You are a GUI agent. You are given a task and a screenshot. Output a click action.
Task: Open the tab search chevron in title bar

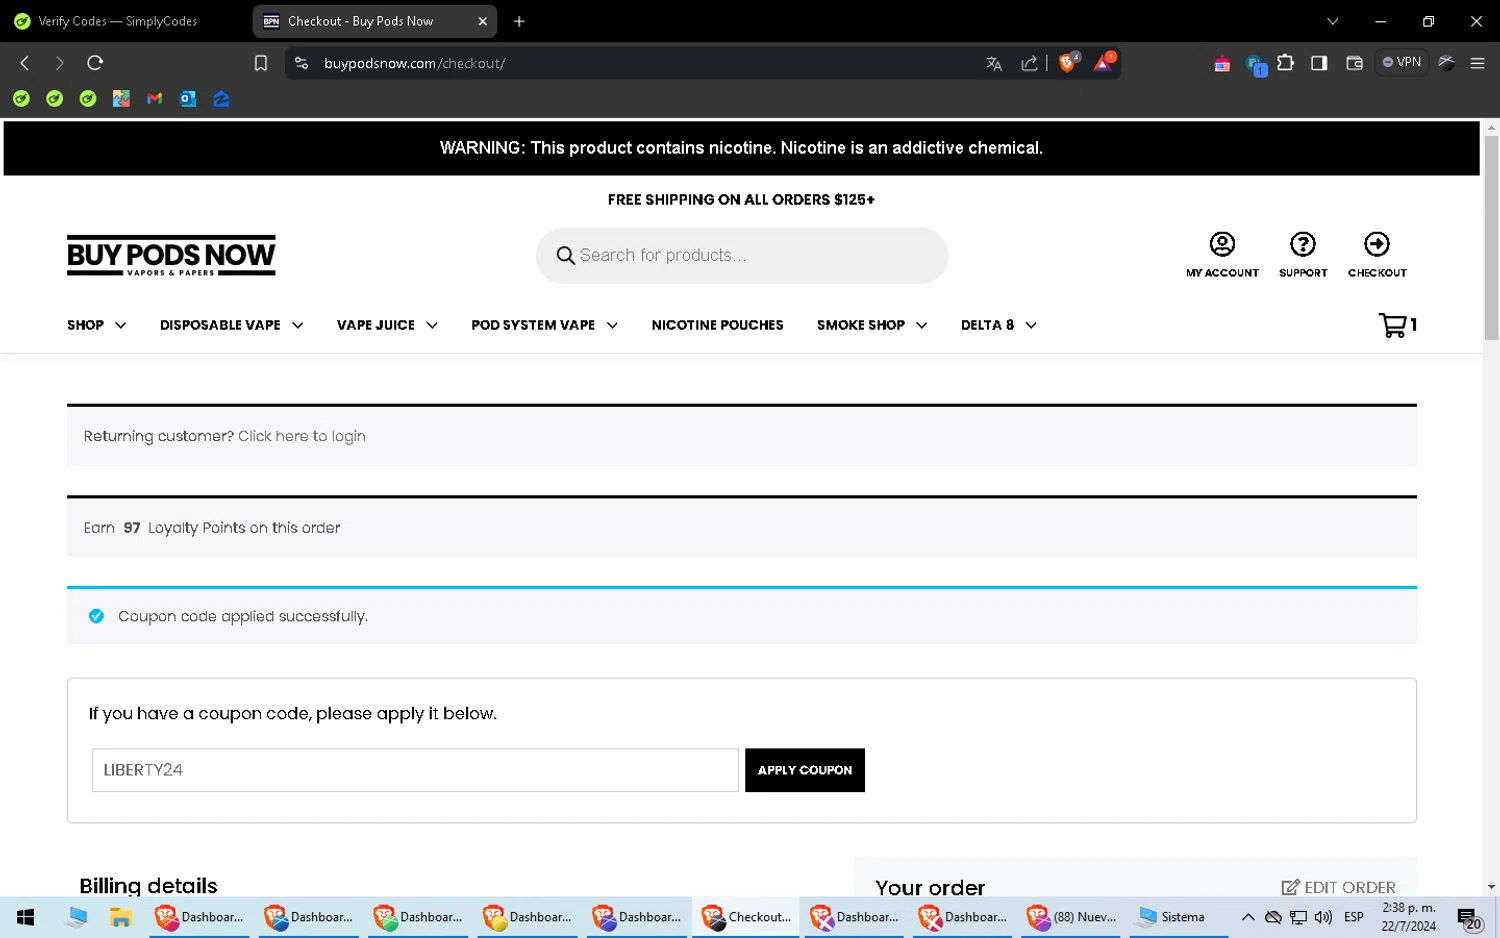[1332, 21]
